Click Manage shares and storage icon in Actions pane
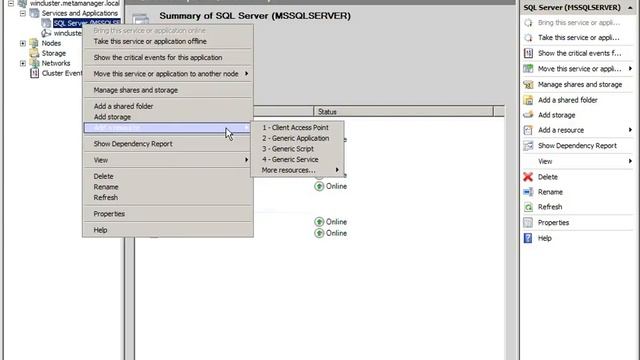The width and height of the screenshot is (640, 360). tap(528, 84)
